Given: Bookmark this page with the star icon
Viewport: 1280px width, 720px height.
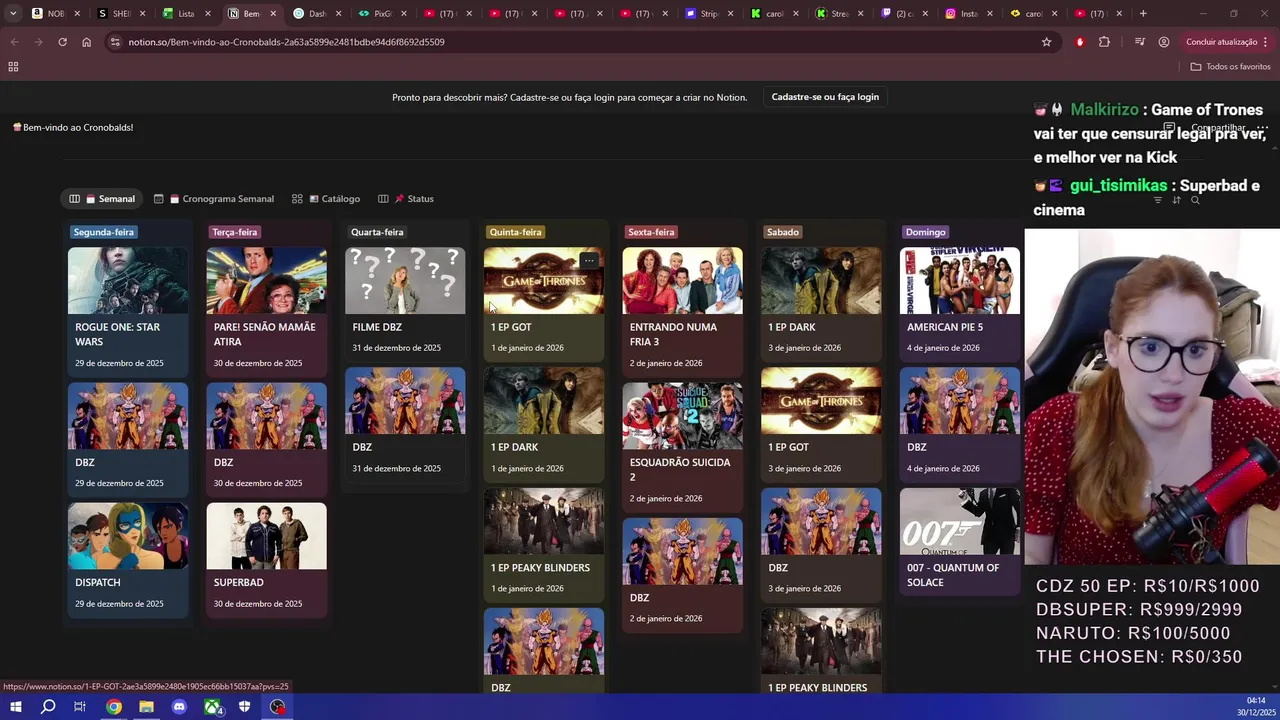Looking at the screenshot, I should [x=1046, y=42].
